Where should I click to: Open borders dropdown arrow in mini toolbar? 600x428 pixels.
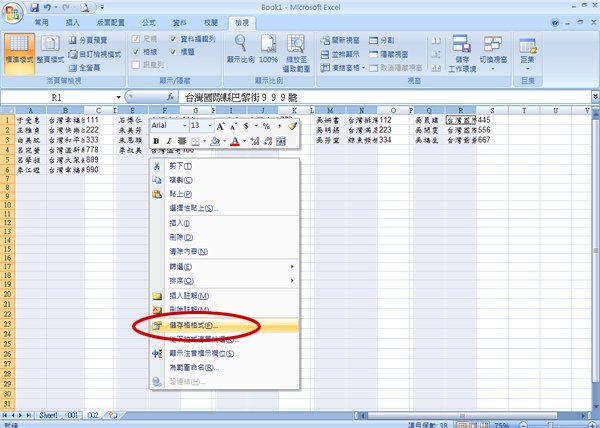204,142
